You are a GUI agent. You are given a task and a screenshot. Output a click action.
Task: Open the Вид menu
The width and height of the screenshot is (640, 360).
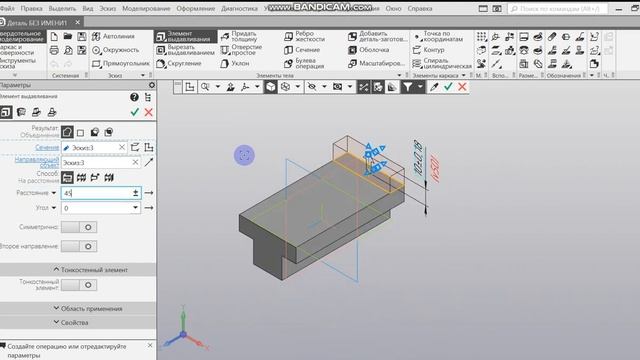coord(88,8)
